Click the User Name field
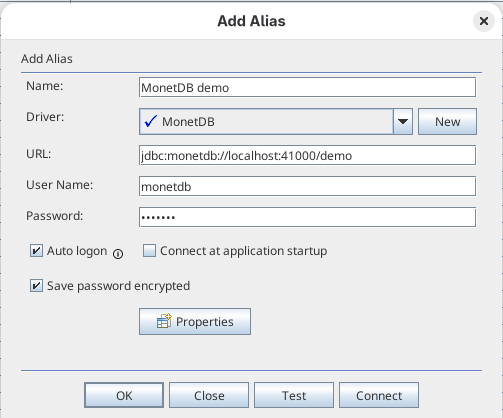Viewport: 503px width, 418px height. coord(307,186)
